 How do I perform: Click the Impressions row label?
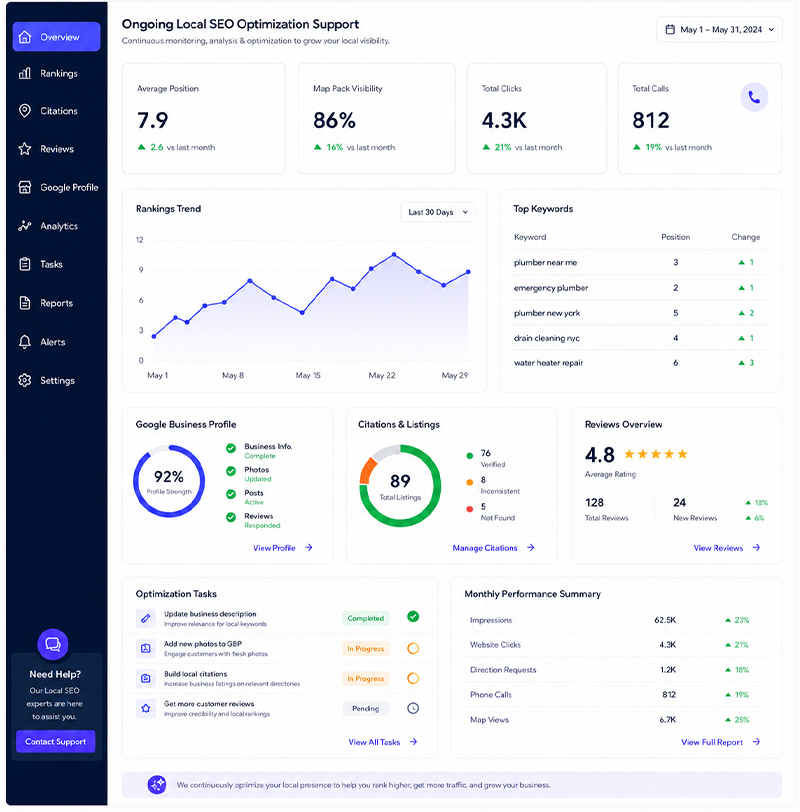click(x=491, y=620)
